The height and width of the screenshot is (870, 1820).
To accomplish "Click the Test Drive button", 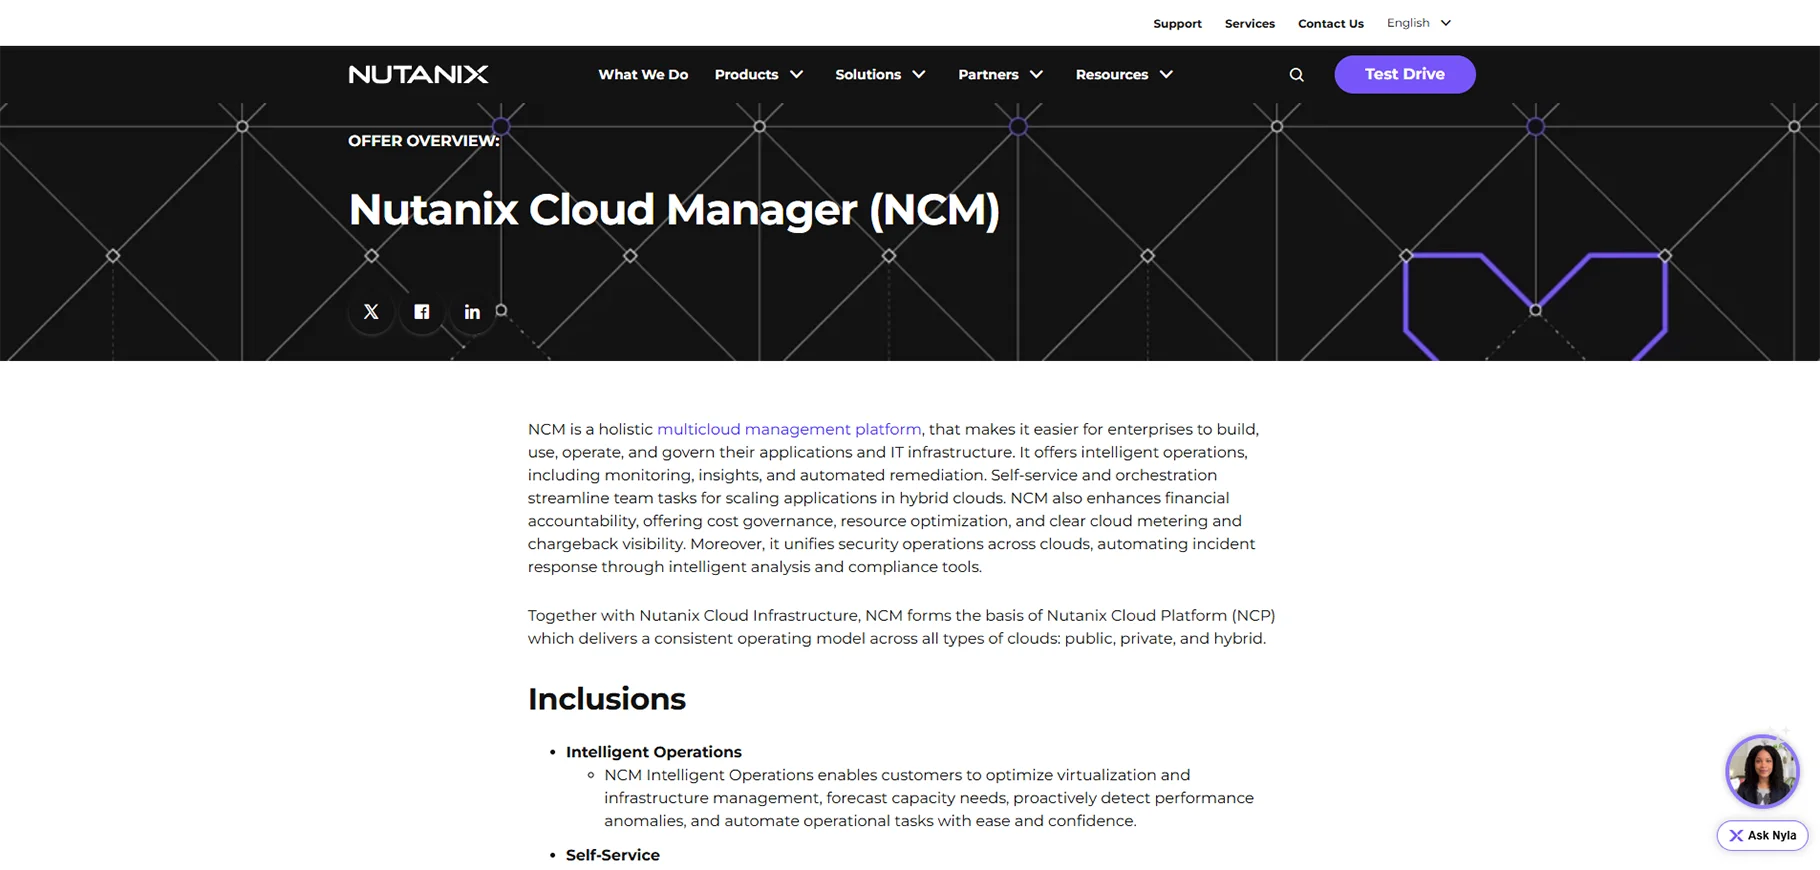I will coord(1404,74).
